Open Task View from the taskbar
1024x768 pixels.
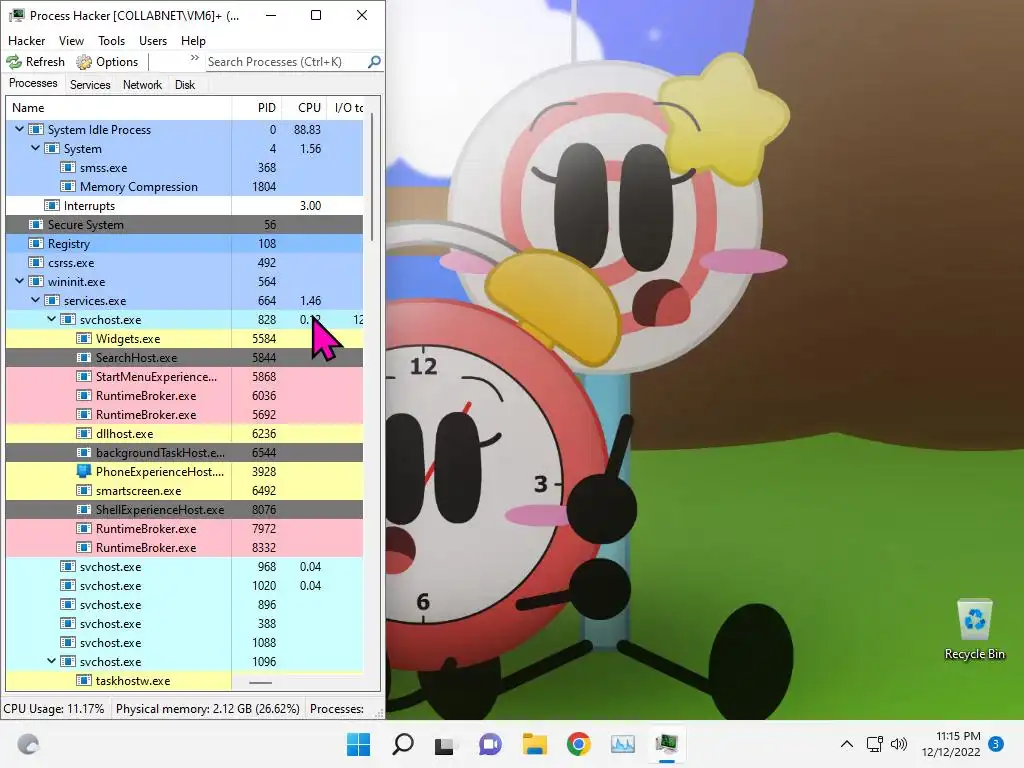point(445,744)
